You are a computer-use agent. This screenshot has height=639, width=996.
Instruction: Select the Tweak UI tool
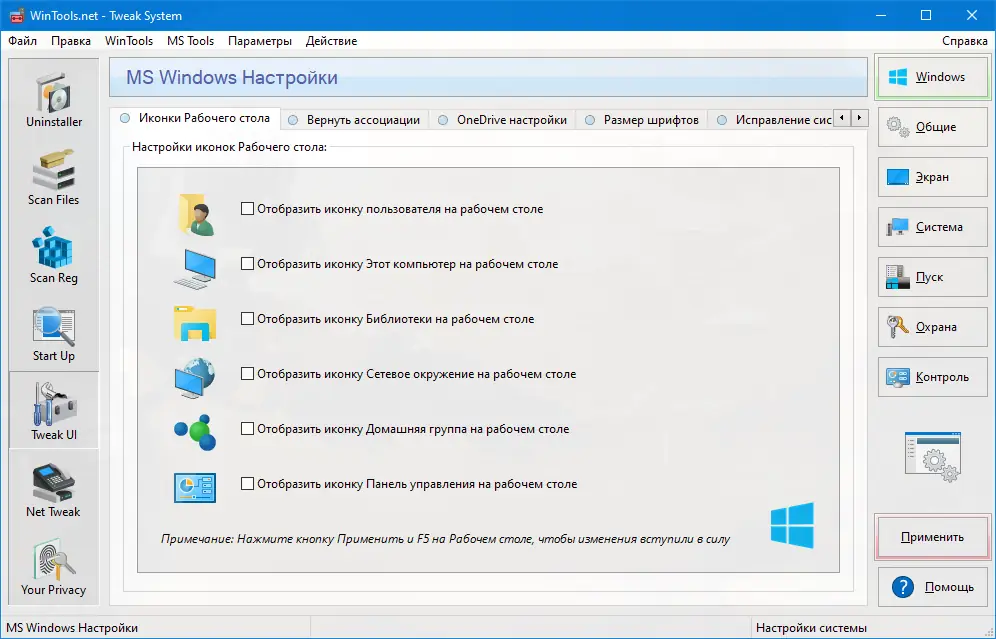[54, 411]
